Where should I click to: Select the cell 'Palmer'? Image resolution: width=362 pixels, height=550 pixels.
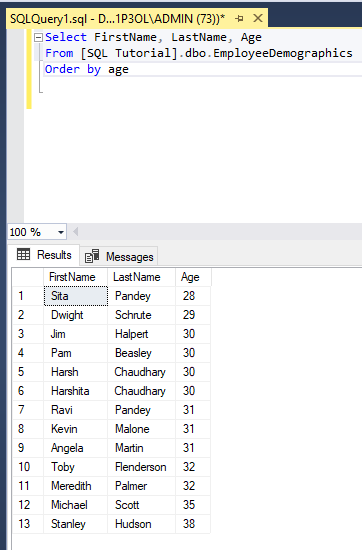pos(141,486)
